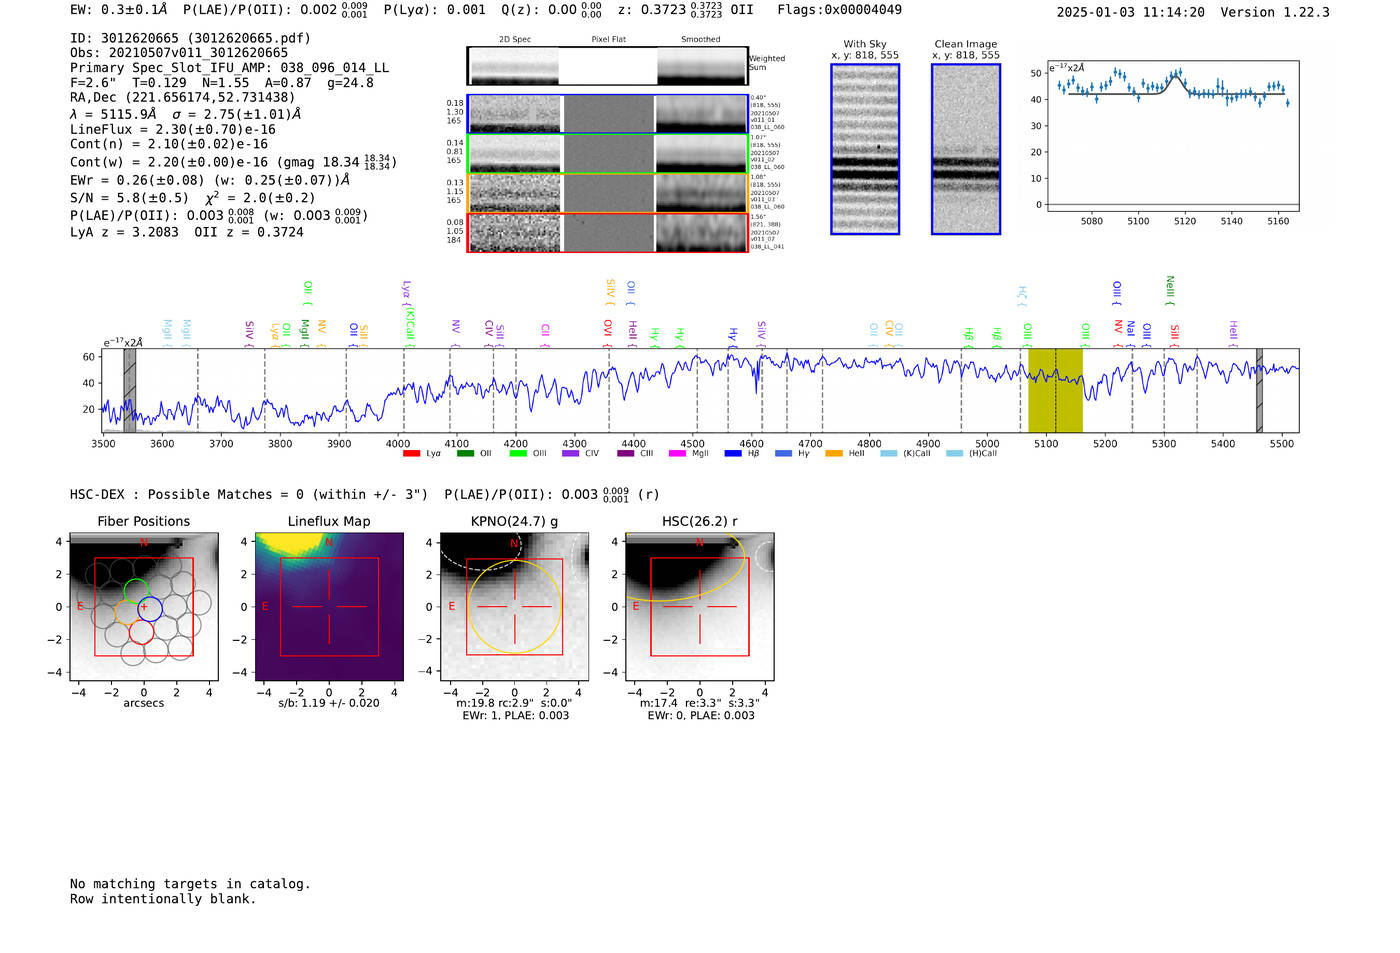Viewport: 1400px width, 953px height.
Task: Select the red-bordered fiber 2D spectrum row
Action: pyautogui.click(x=608, y=232)
